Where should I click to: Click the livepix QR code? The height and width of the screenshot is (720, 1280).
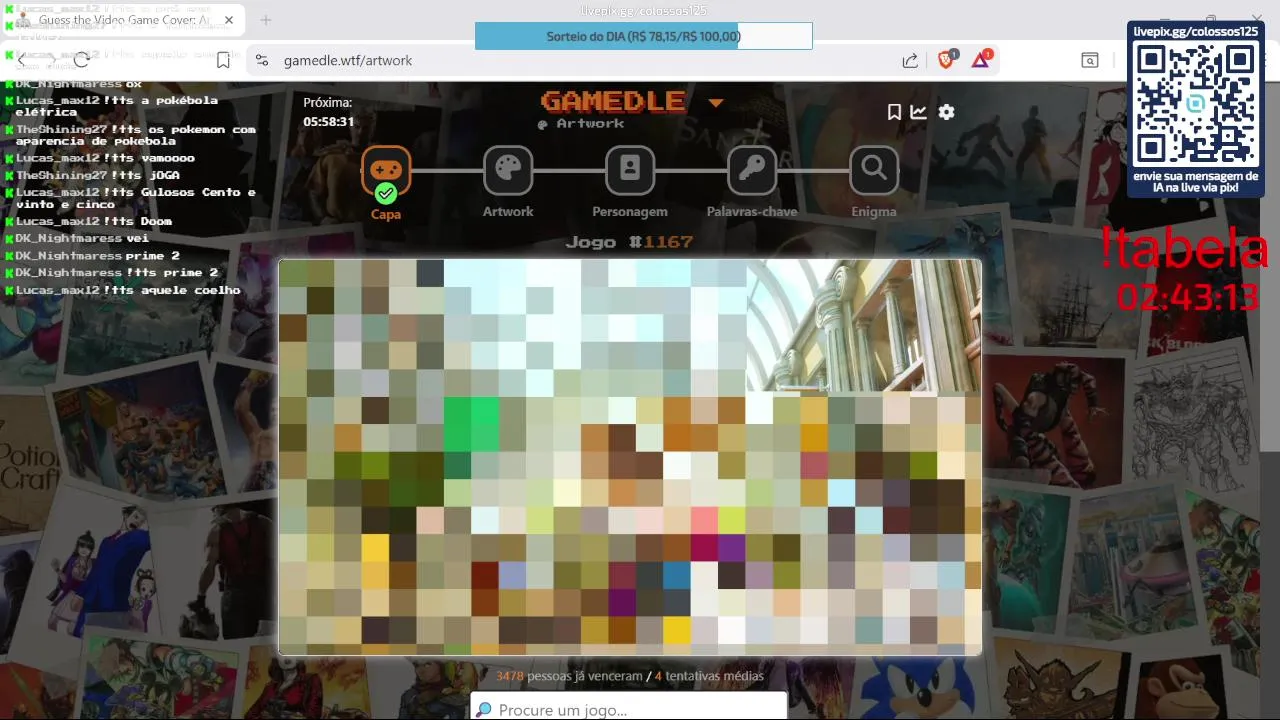tap(1196, 105)
